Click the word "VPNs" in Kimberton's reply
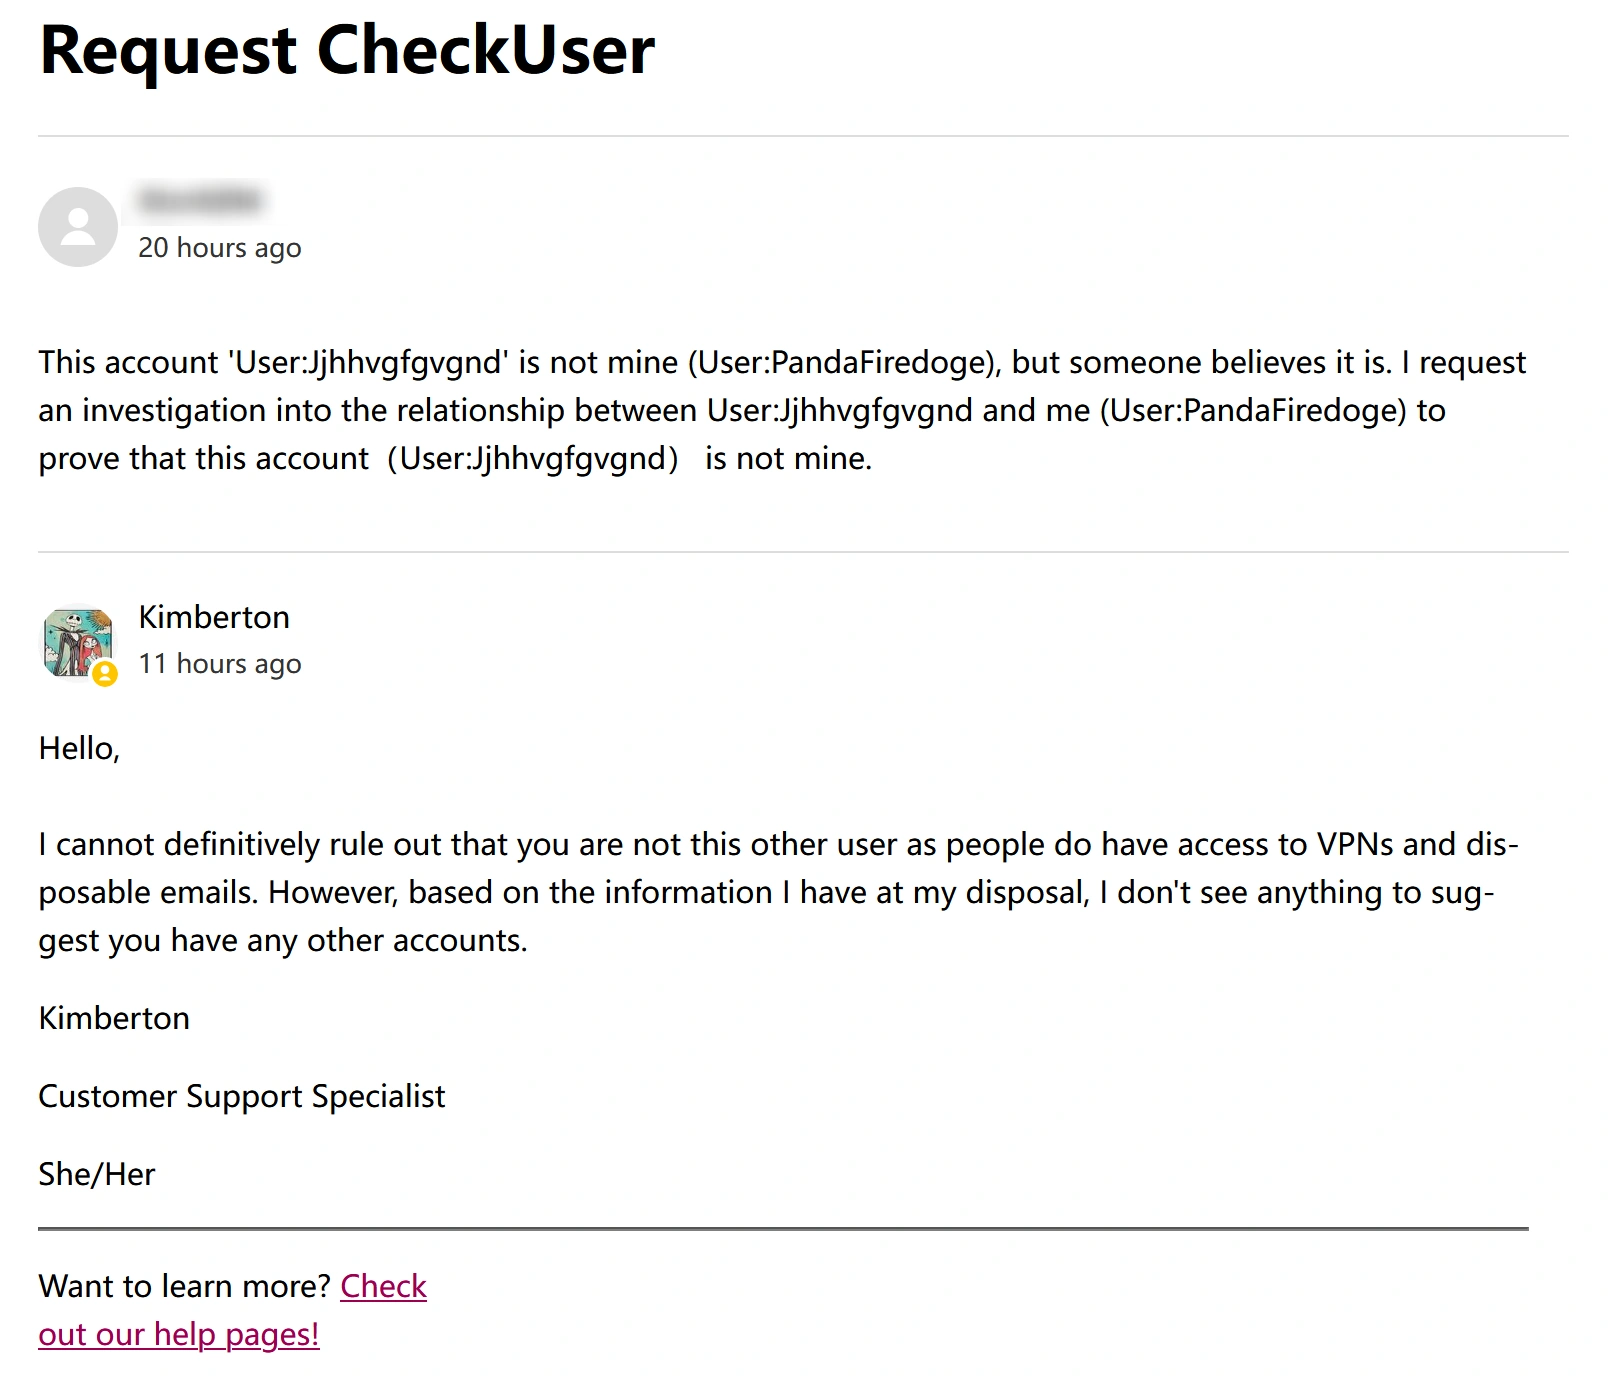Screen dimensions: 1615x1377 coord(1354,844)
